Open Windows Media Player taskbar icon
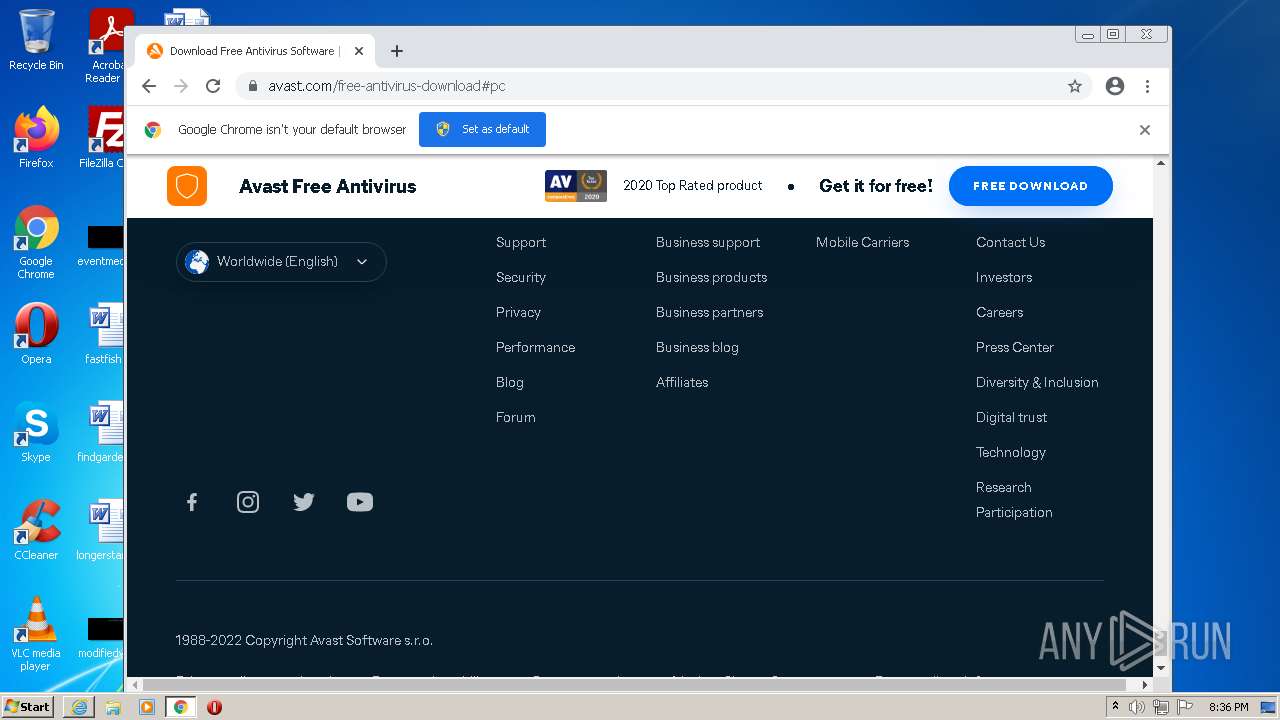The height and width of the screenshot is (720, 1280). pyautogui.click(x=147, y=707)
